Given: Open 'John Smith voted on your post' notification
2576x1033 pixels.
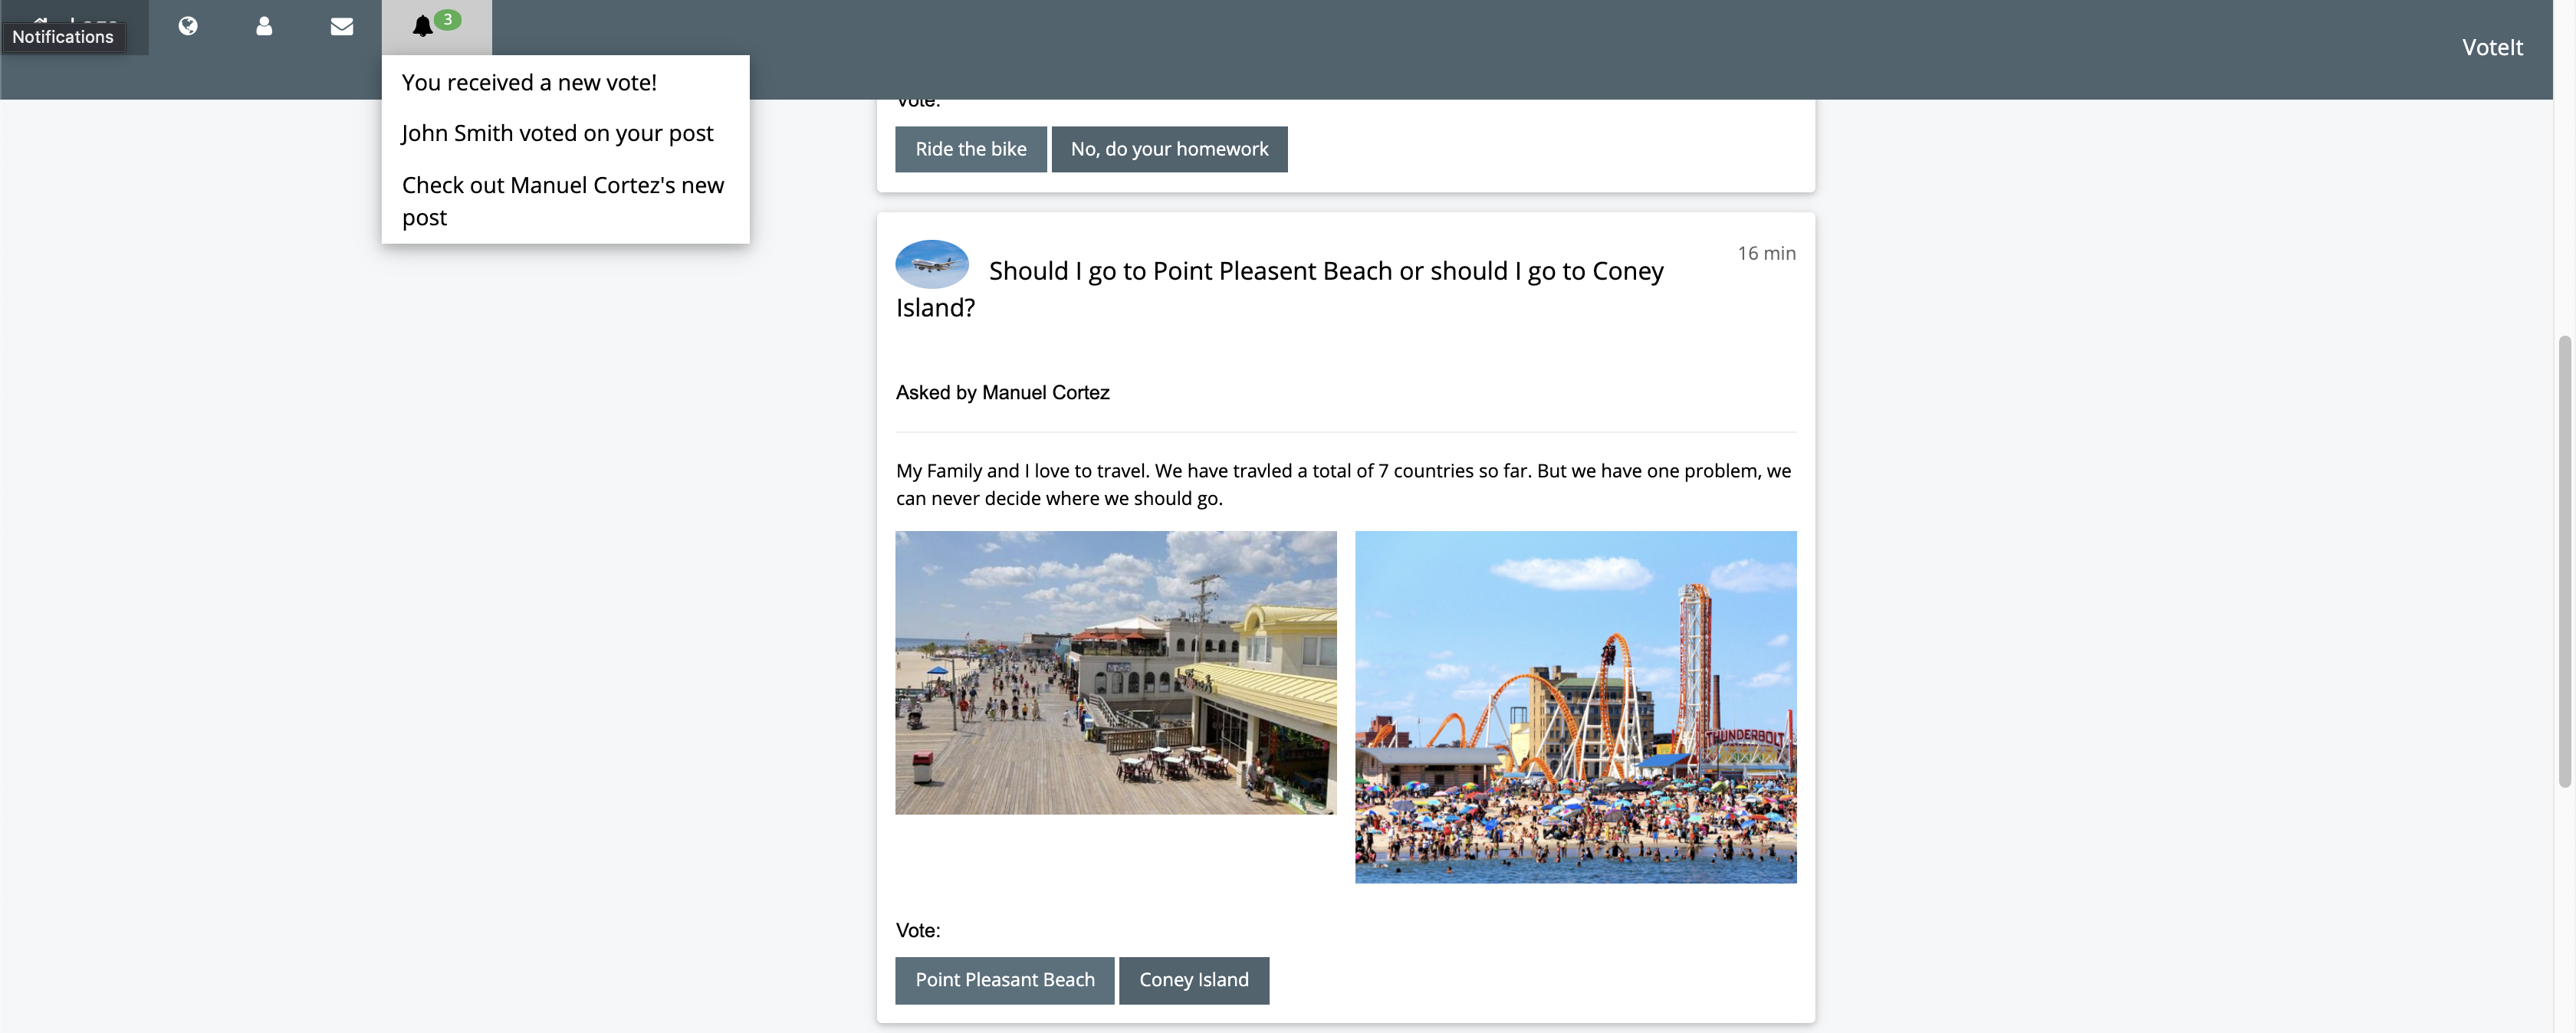Looking at the screenshot, I should point(557,133).
